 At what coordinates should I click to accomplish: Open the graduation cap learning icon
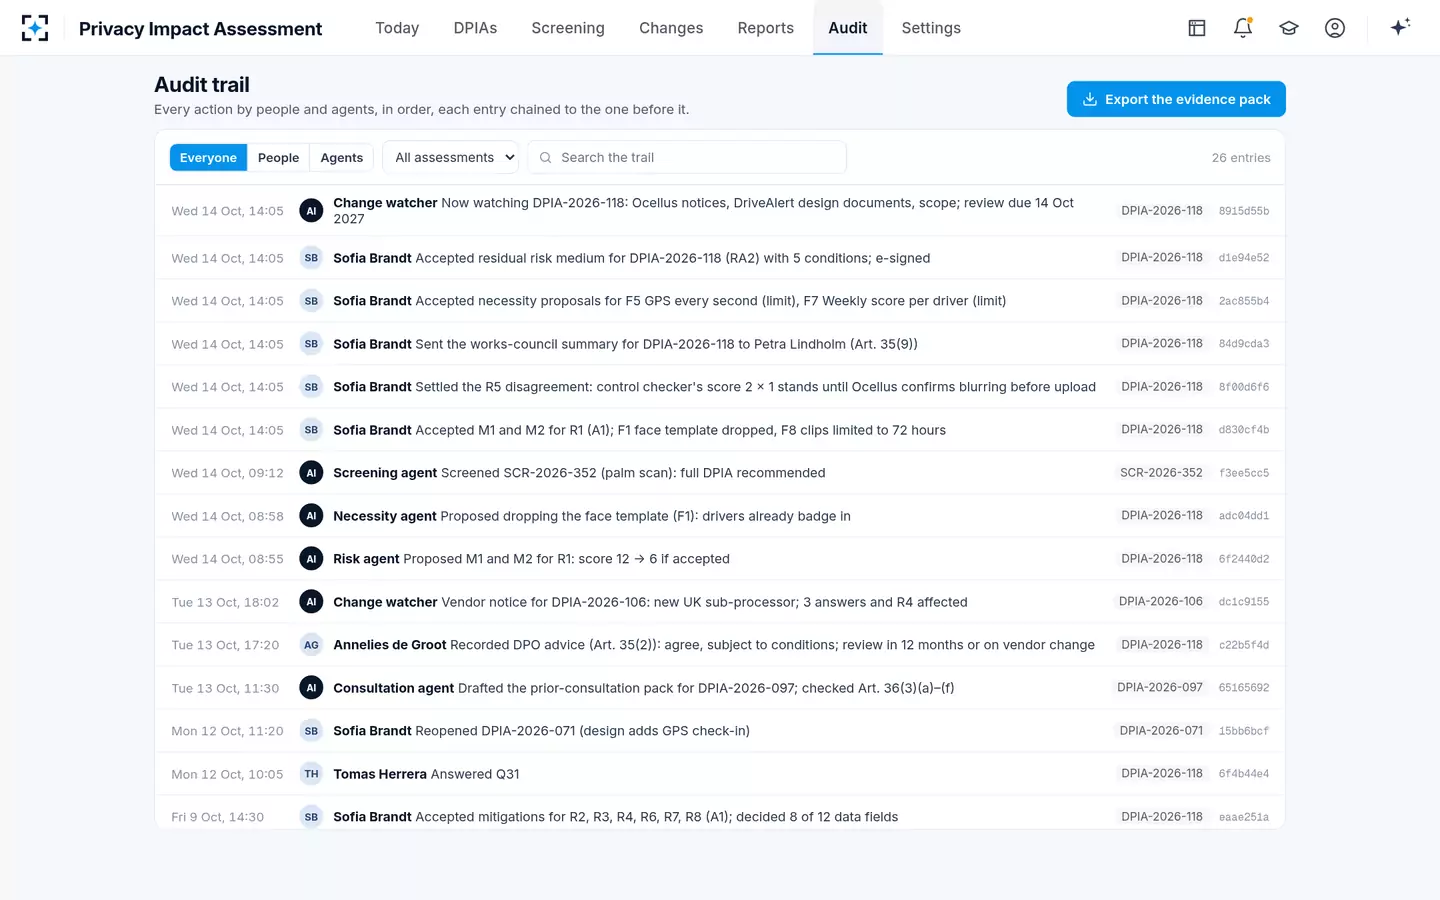coord(1289,28)
